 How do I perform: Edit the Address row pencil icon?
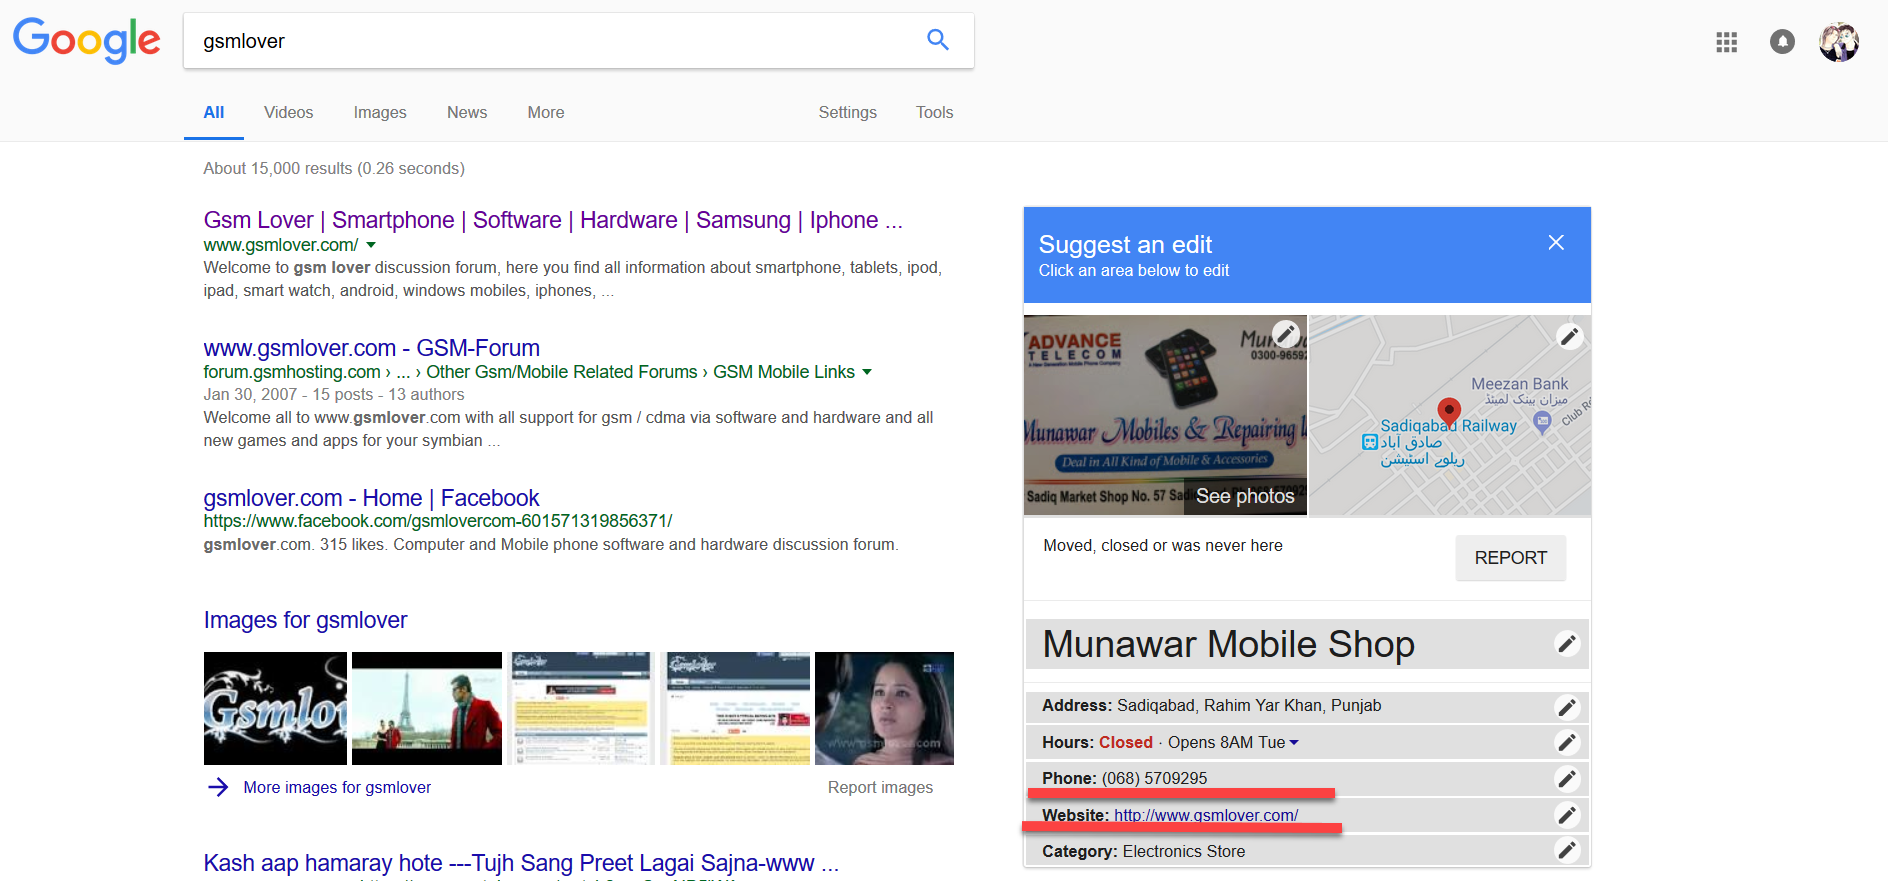pos(1567,707)
